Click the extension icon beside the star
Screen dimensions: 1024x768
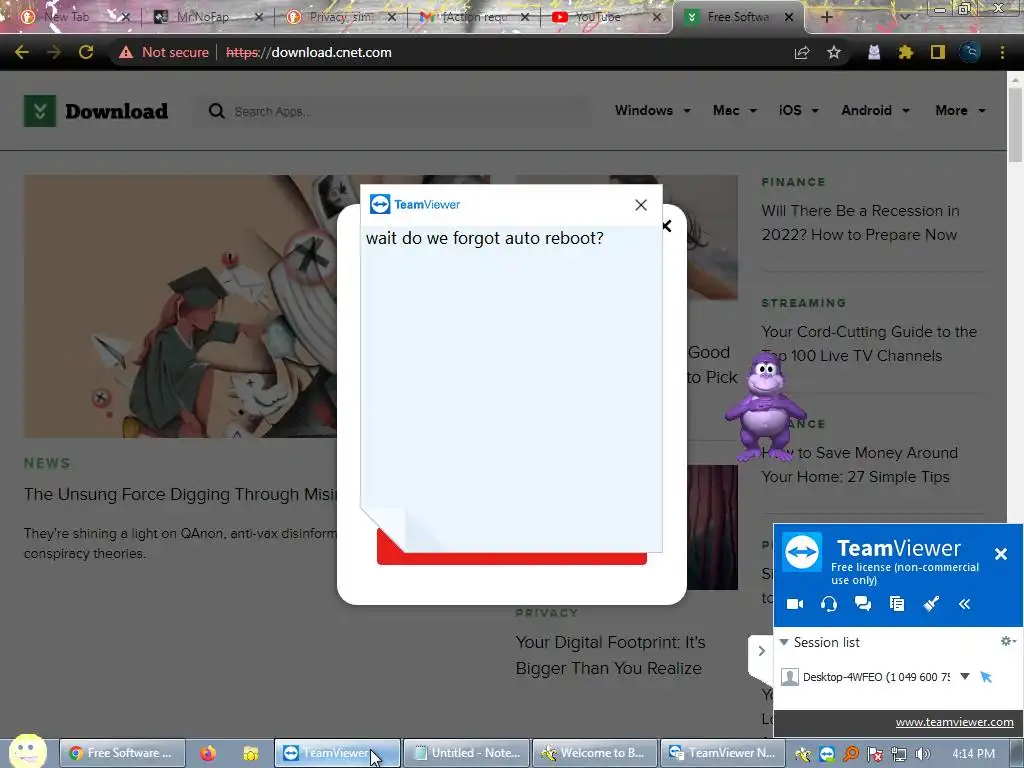[874, 52]
